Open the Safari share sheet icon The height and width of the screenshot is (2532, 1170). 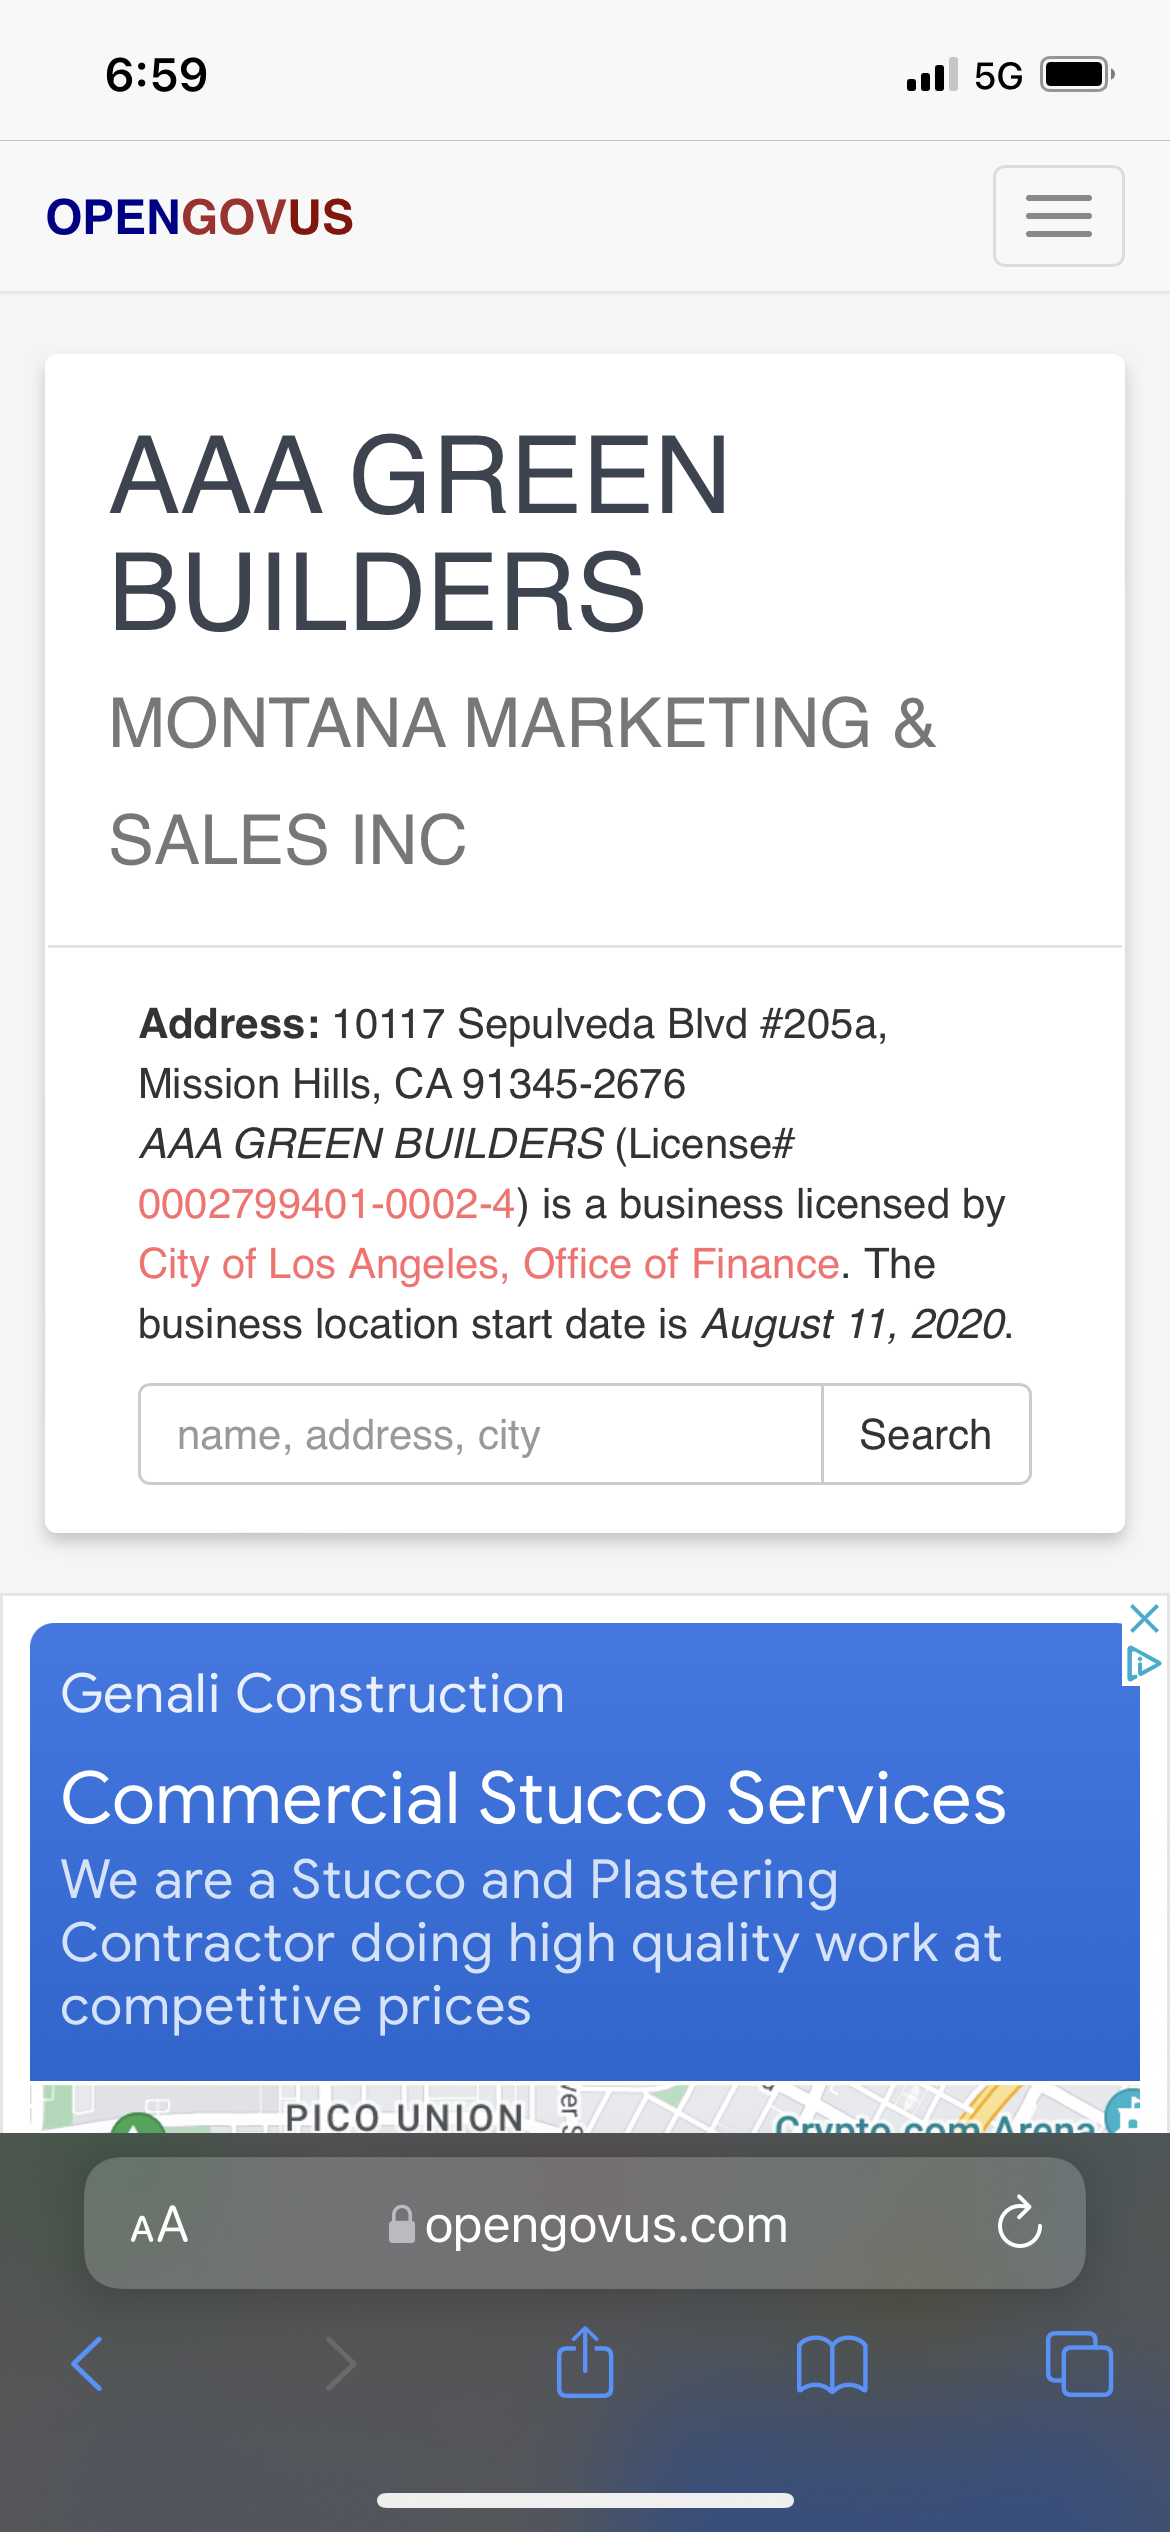click(585, 2362)
